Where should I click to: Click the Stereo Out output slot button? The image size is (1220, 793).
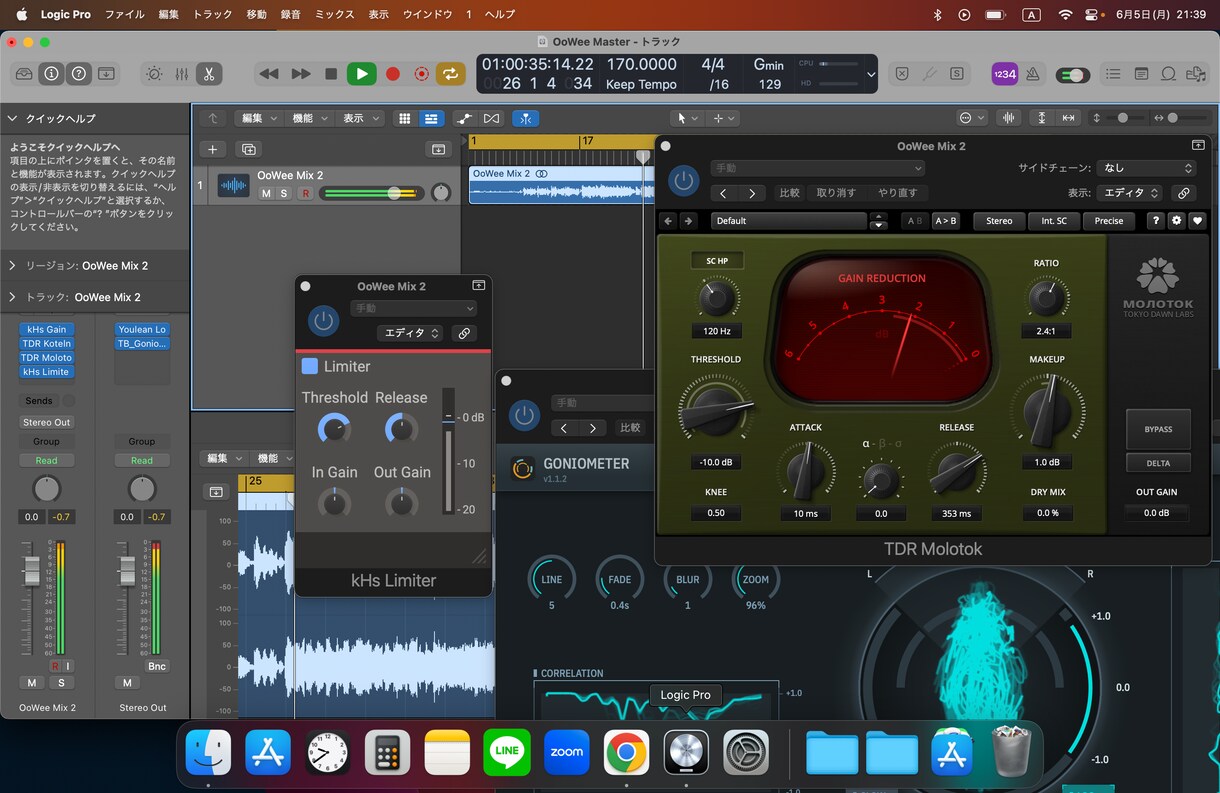47,422
